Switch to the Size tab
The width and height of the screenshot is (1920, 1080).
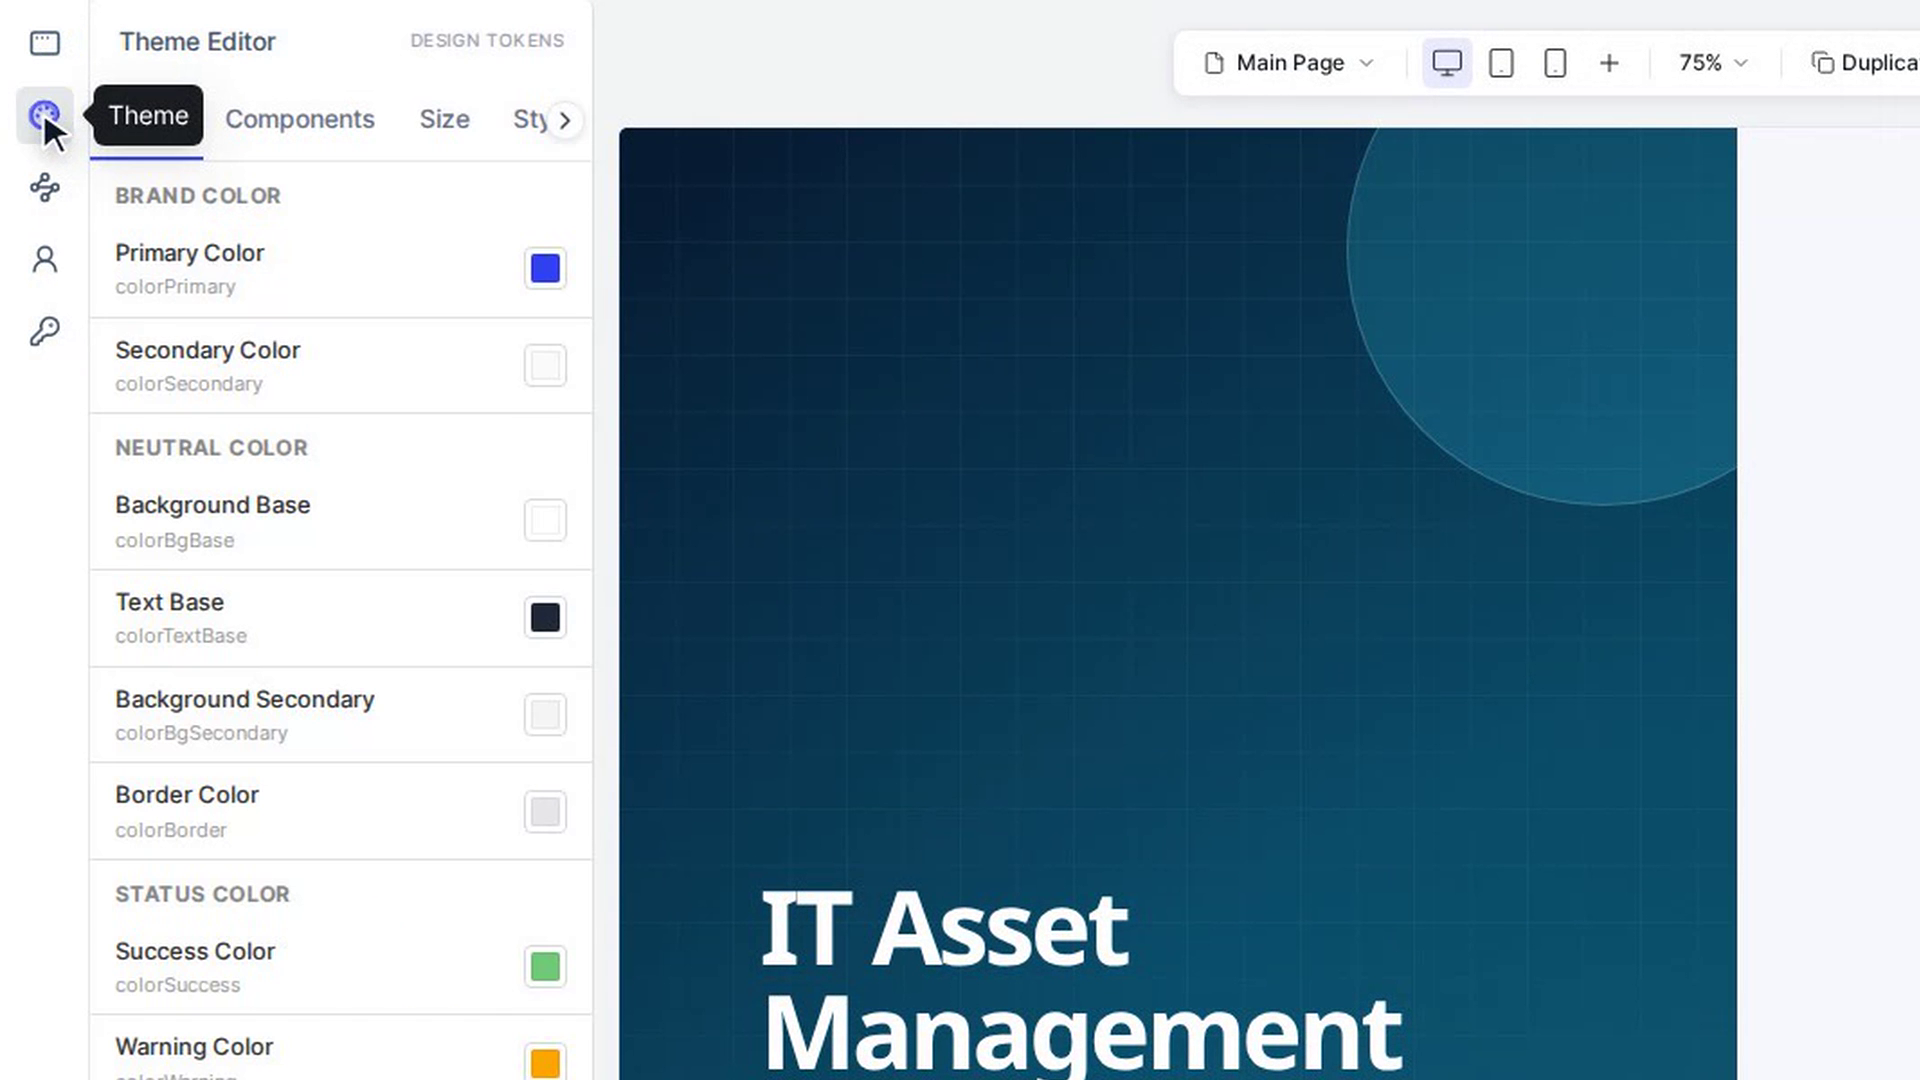pos(445,119)
